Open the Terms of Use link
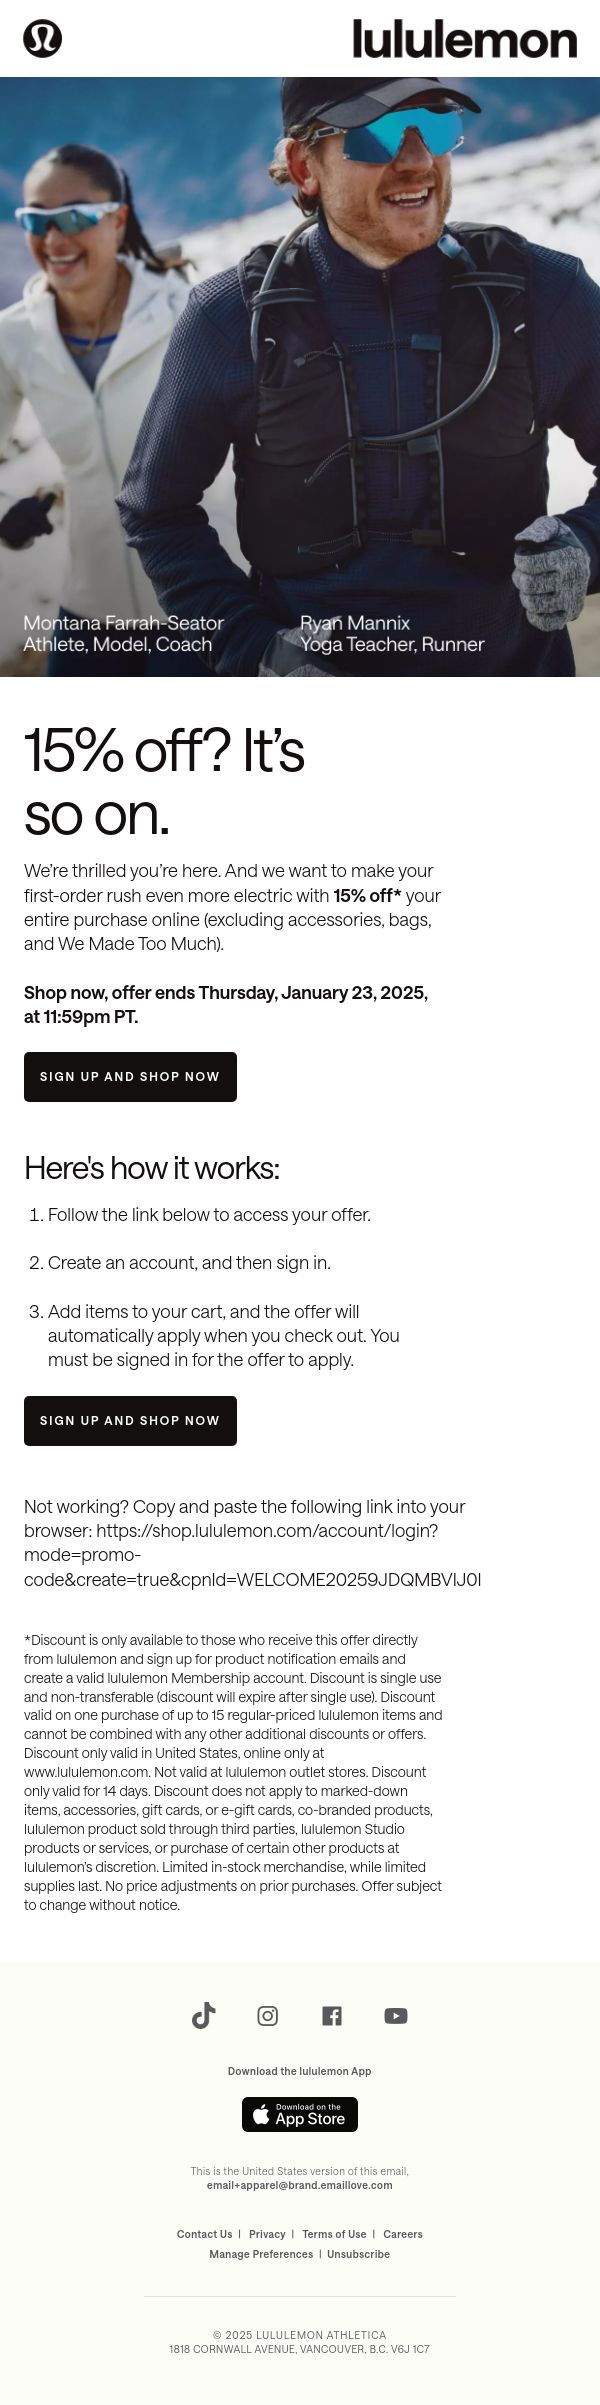This screenshot has width=600, height=2405. (x=334, y=2234)
